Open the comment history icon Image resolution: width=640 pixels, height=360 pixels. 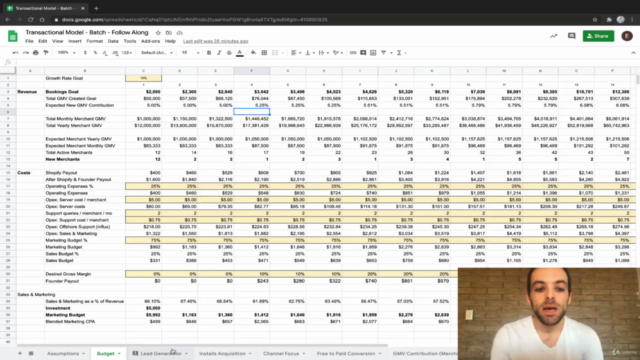571,36
